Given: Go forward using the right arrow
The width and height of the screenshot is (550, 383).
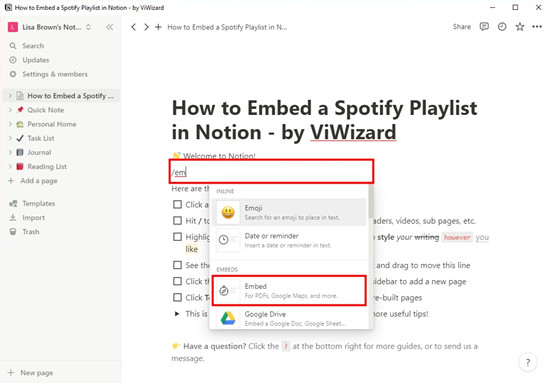Looking at the screenshot, I should click(146, 27).
